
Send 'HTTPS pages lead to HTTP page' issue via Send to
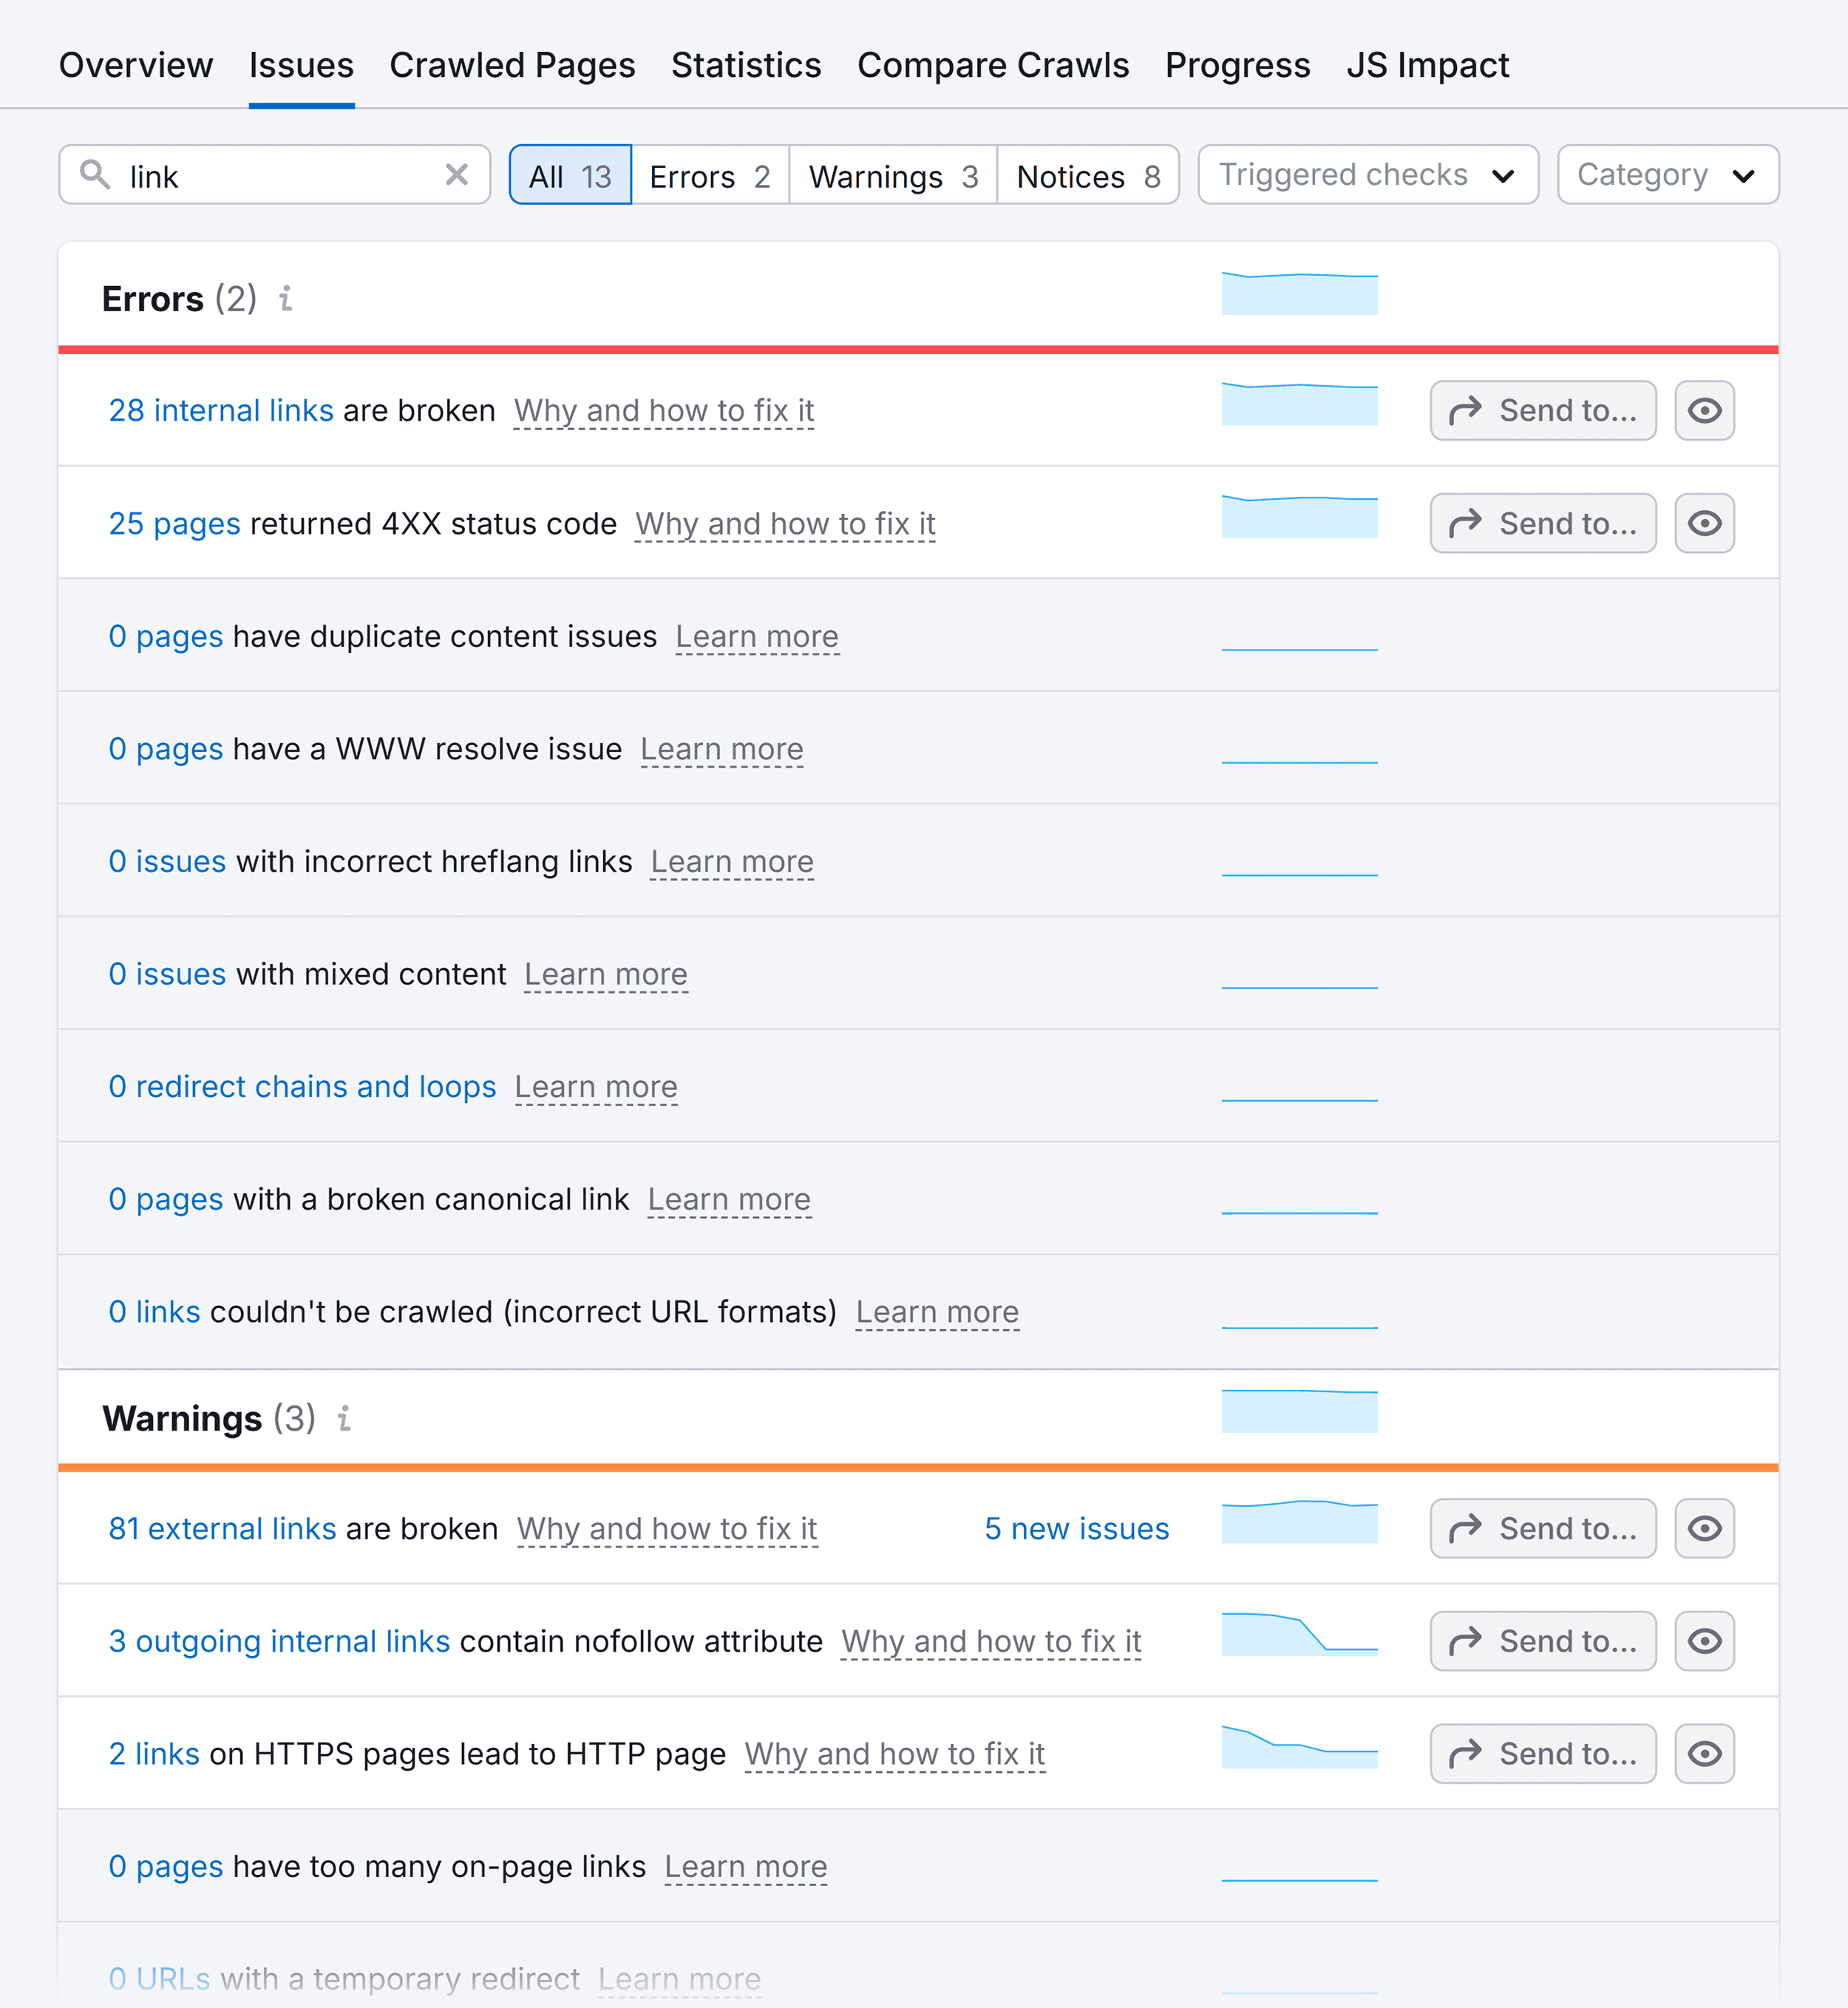(1543, 1754)
